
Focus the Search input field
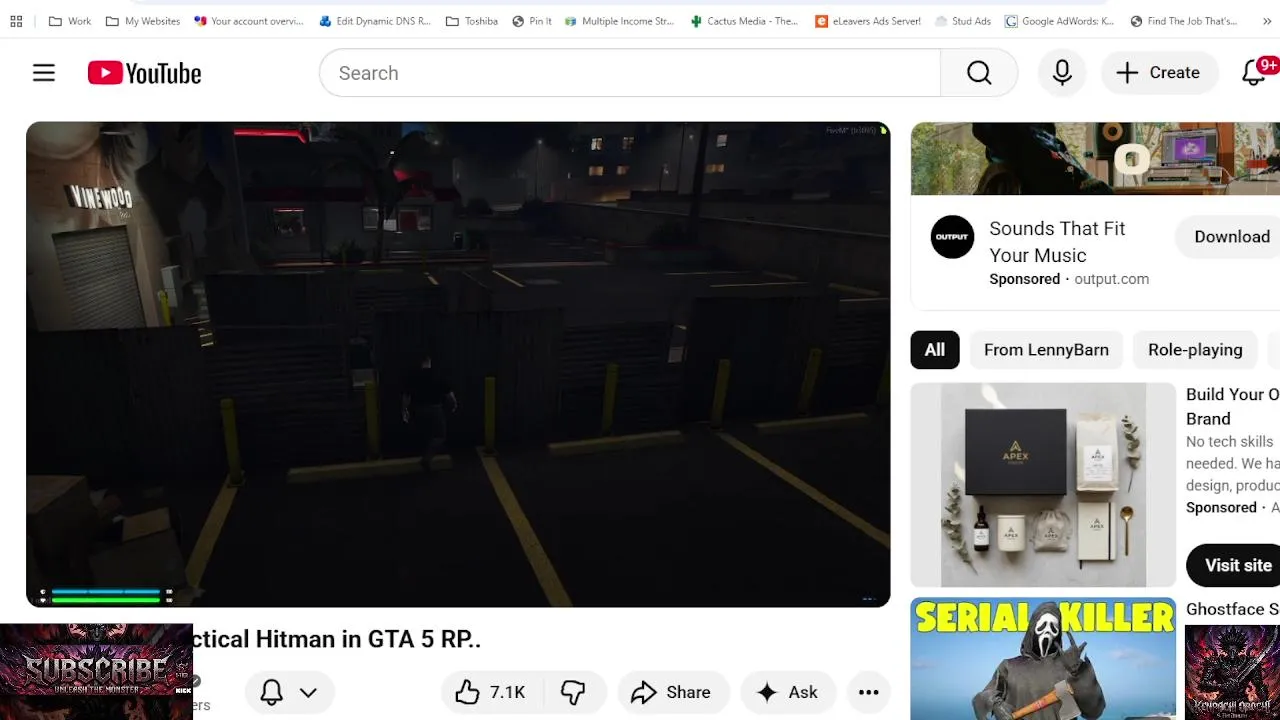(x=630, y=73)
